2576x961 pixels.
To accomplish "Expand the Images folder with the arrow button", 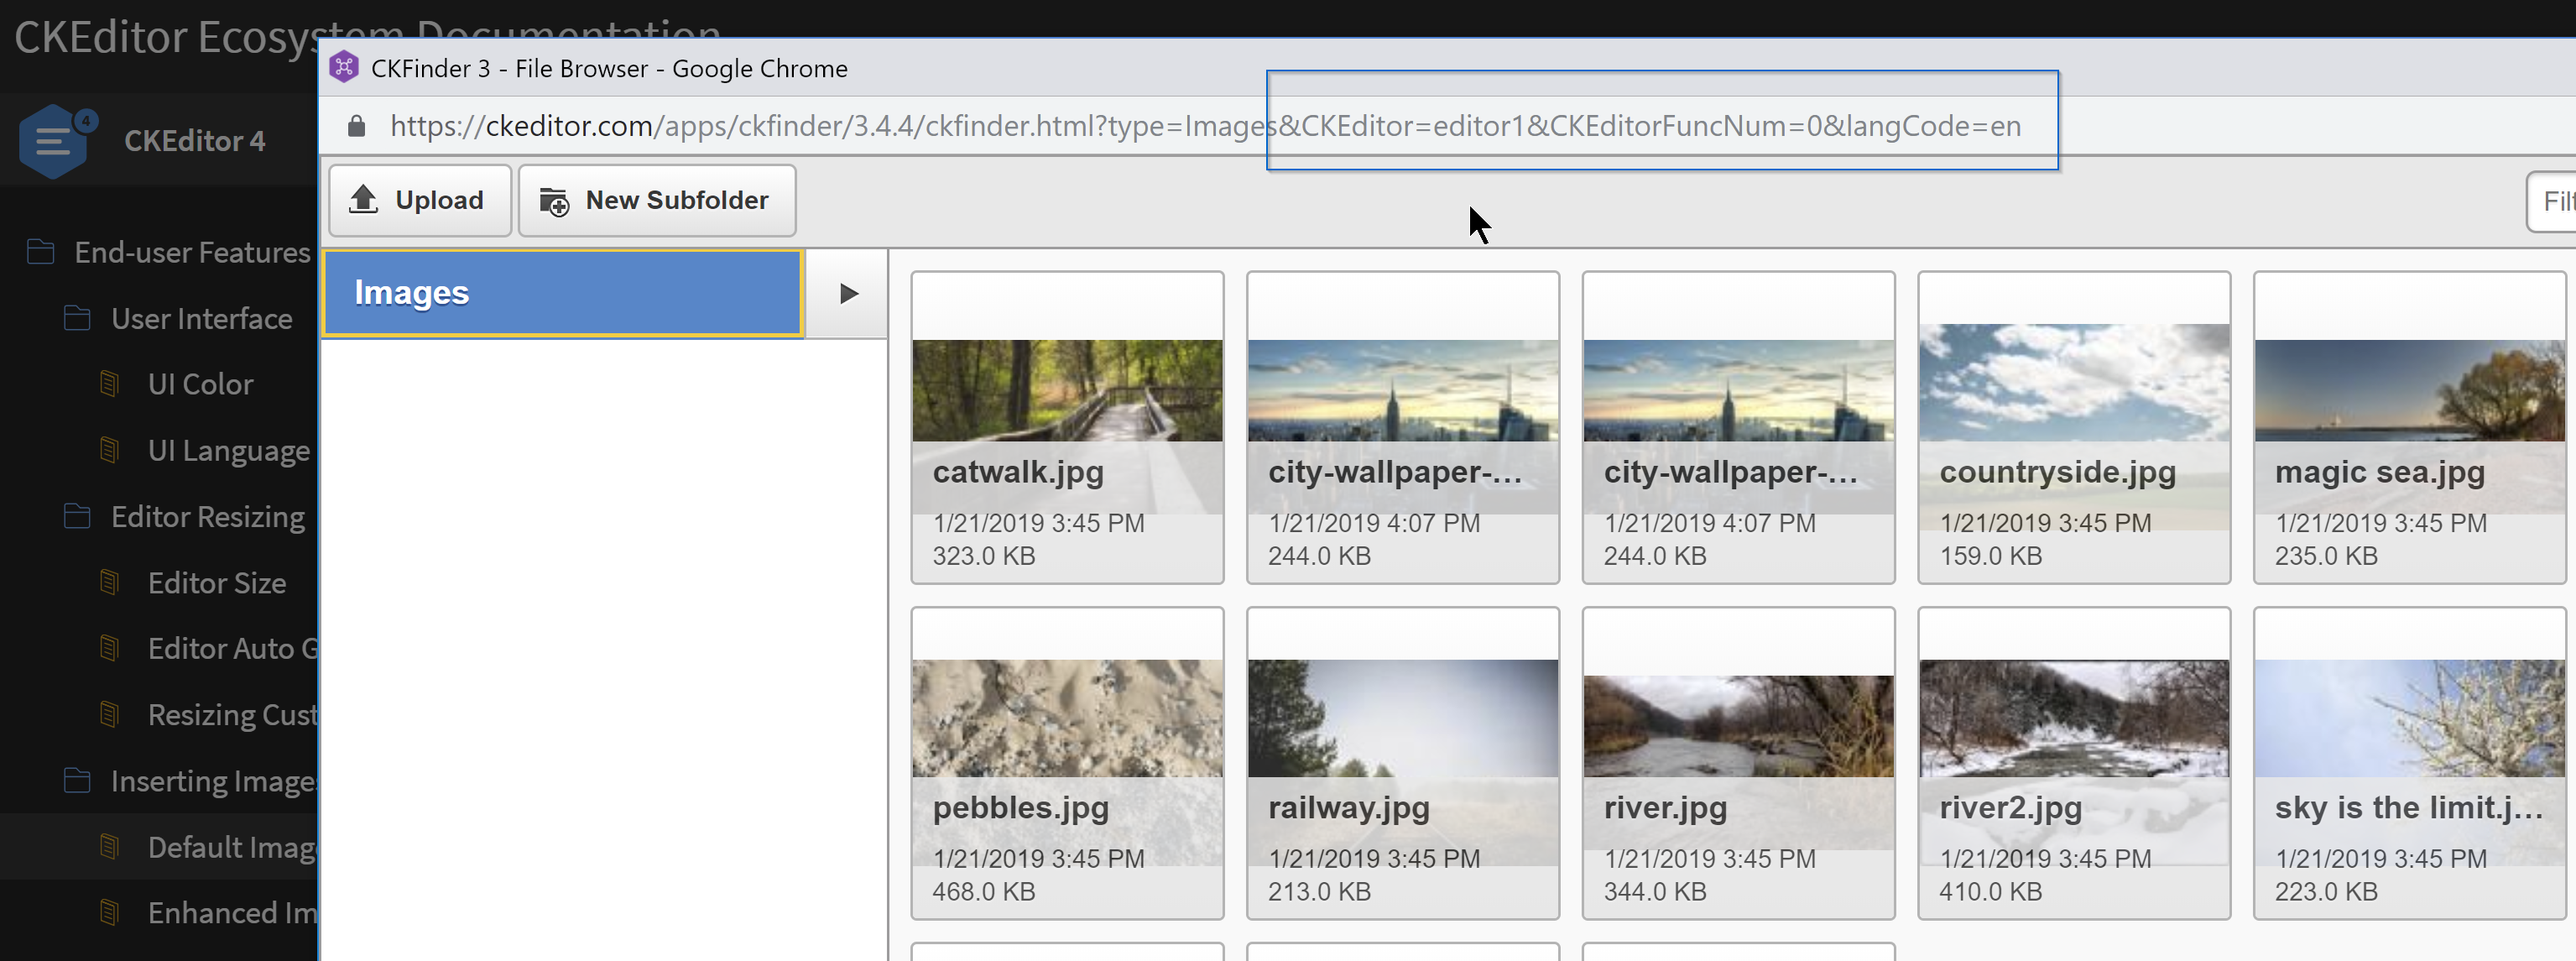I will (848, 293).
